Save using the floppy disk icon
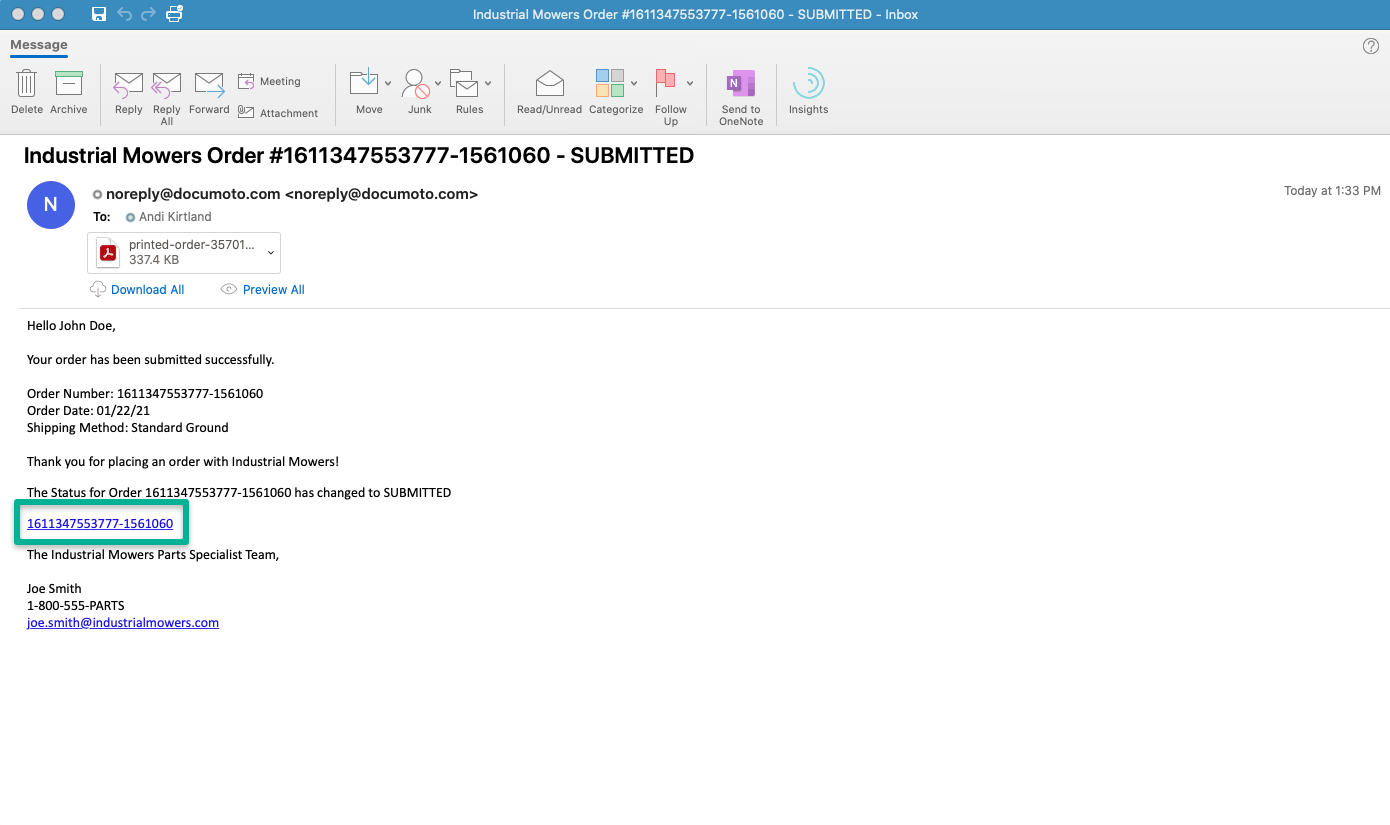Image resolution: width=1390 pixels, height=825 pixels. coord(99,14)
